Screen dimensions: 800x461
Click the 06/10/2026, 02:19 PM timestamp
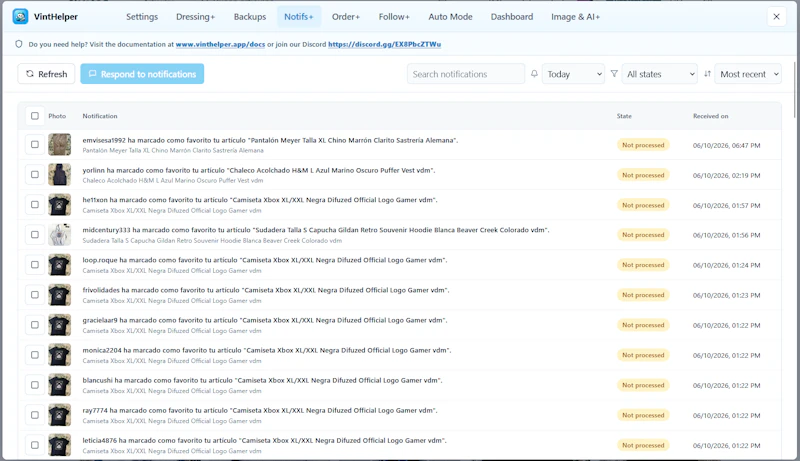[x=727, y=175]
